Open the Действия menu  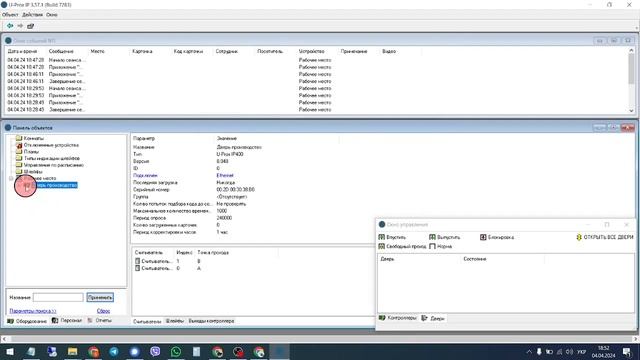click(x=32, y=15)
